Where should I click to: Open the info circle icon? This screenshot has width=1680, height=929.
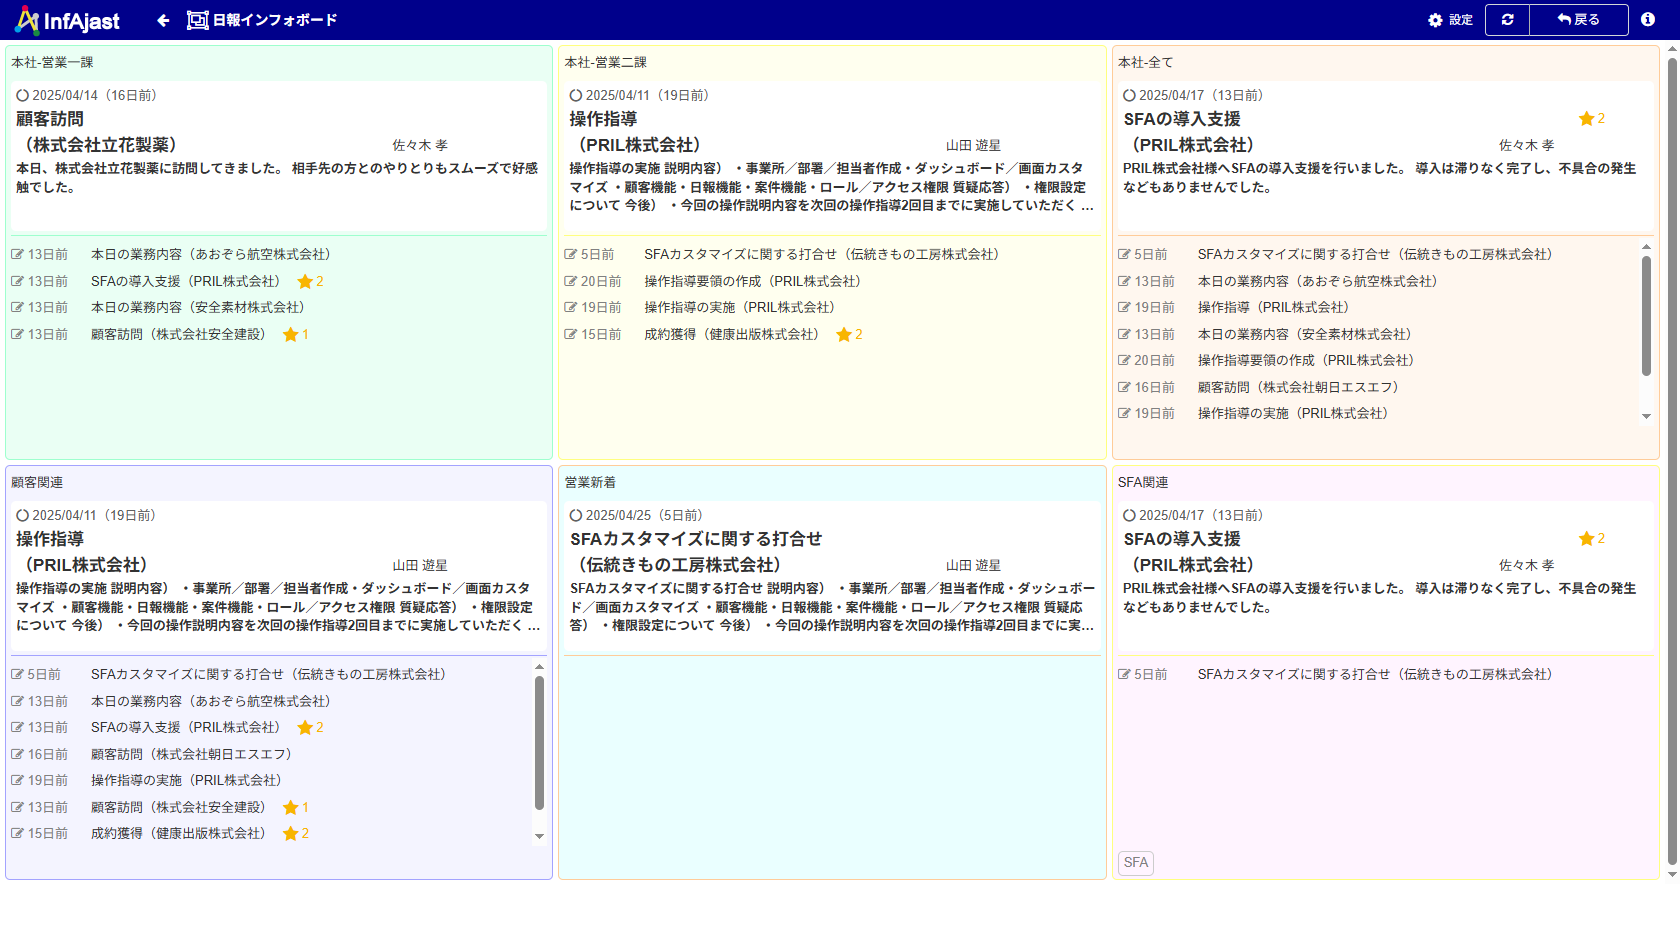(x=1648, y=20)
